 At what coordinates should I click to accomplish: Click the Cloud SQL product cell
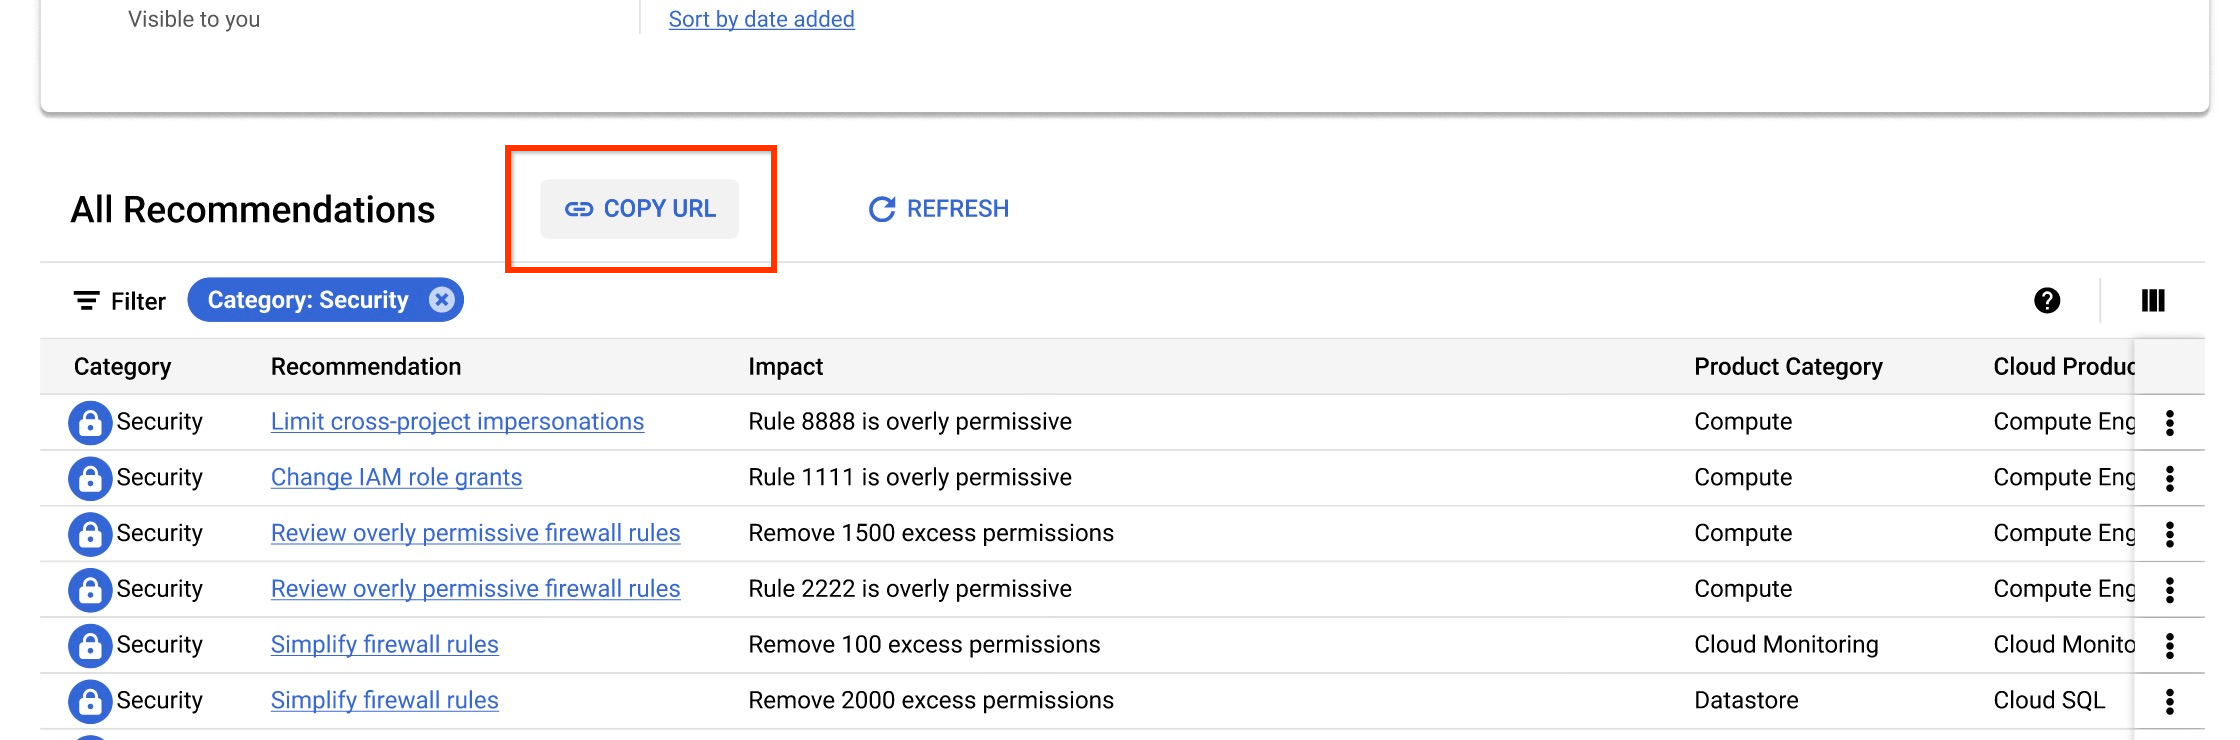tap(2049, 701)
